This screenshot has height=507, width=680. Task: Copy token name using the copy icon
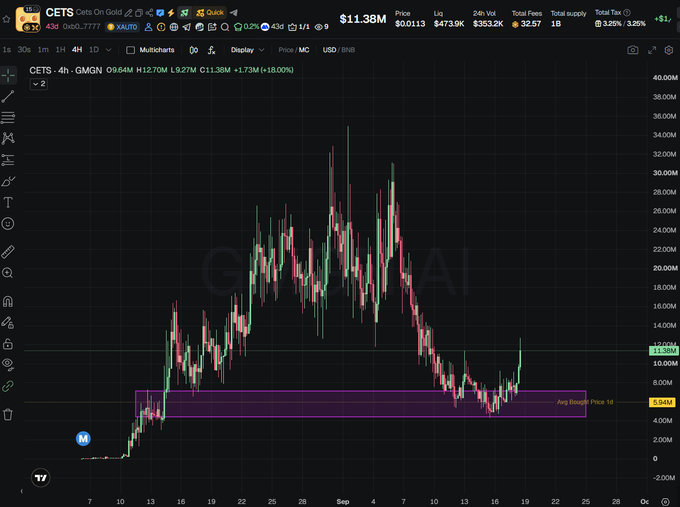pyautogui.click(x=139, y=13)
